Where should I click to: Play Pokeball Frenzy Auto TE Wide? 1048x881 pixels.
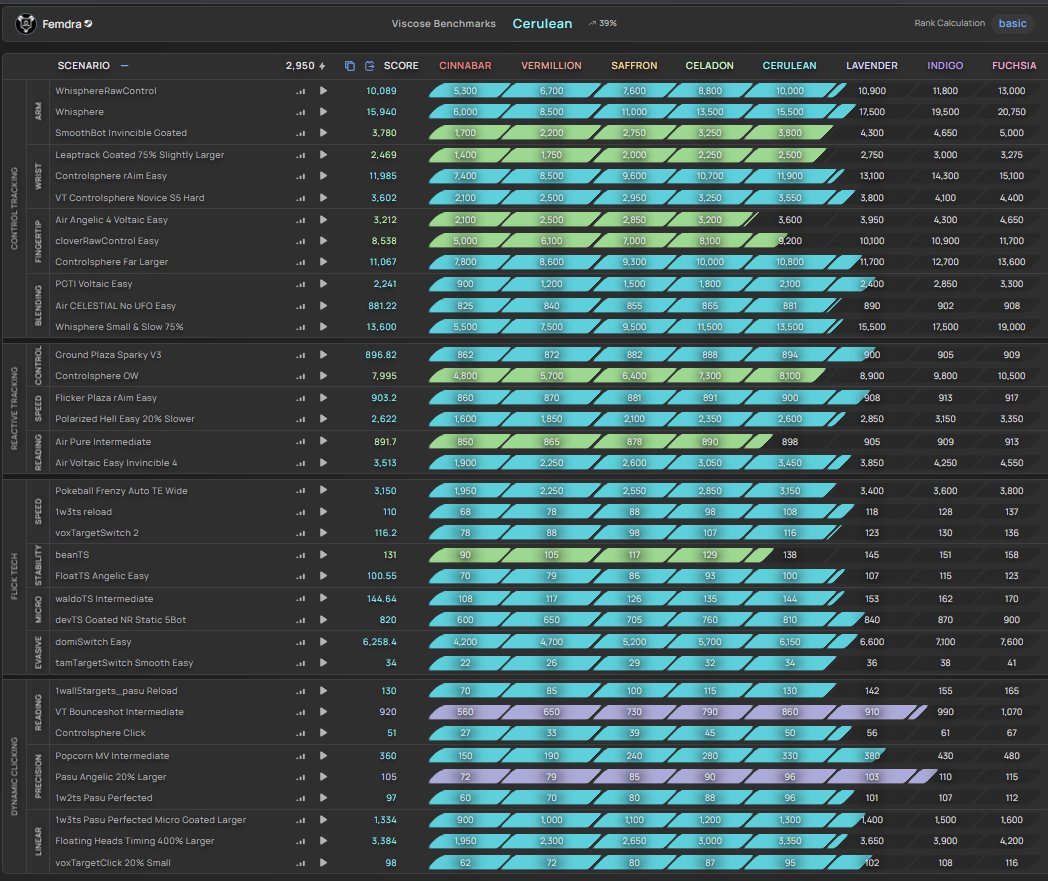(323, 491)
